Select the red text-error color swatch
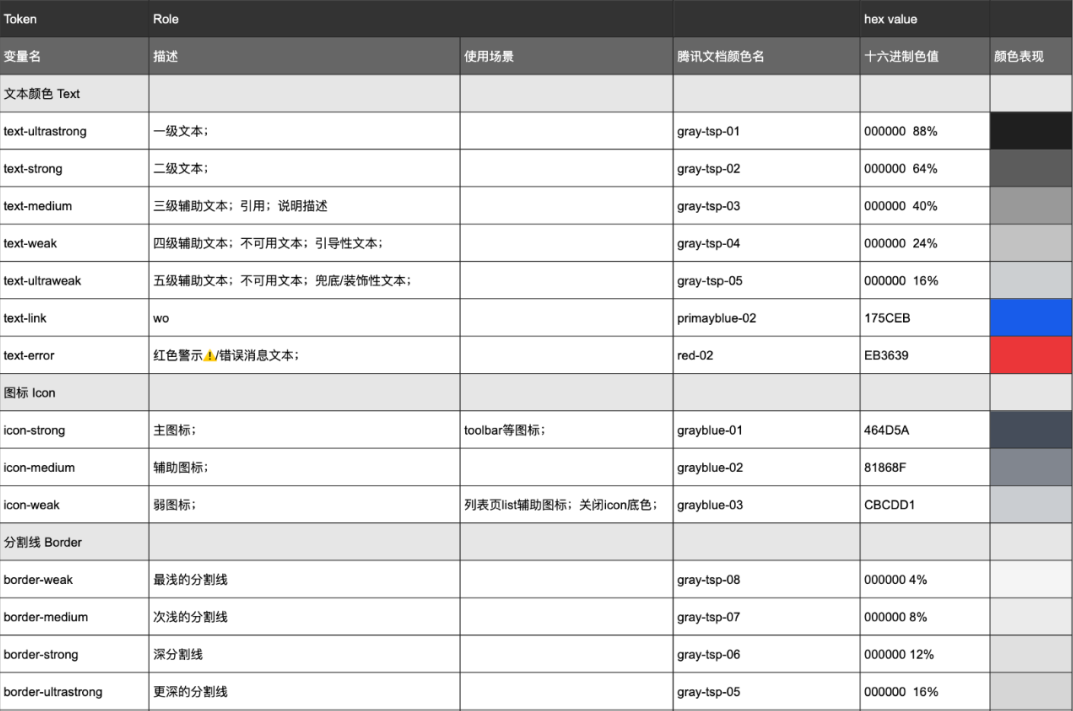 pos(1031,355)
